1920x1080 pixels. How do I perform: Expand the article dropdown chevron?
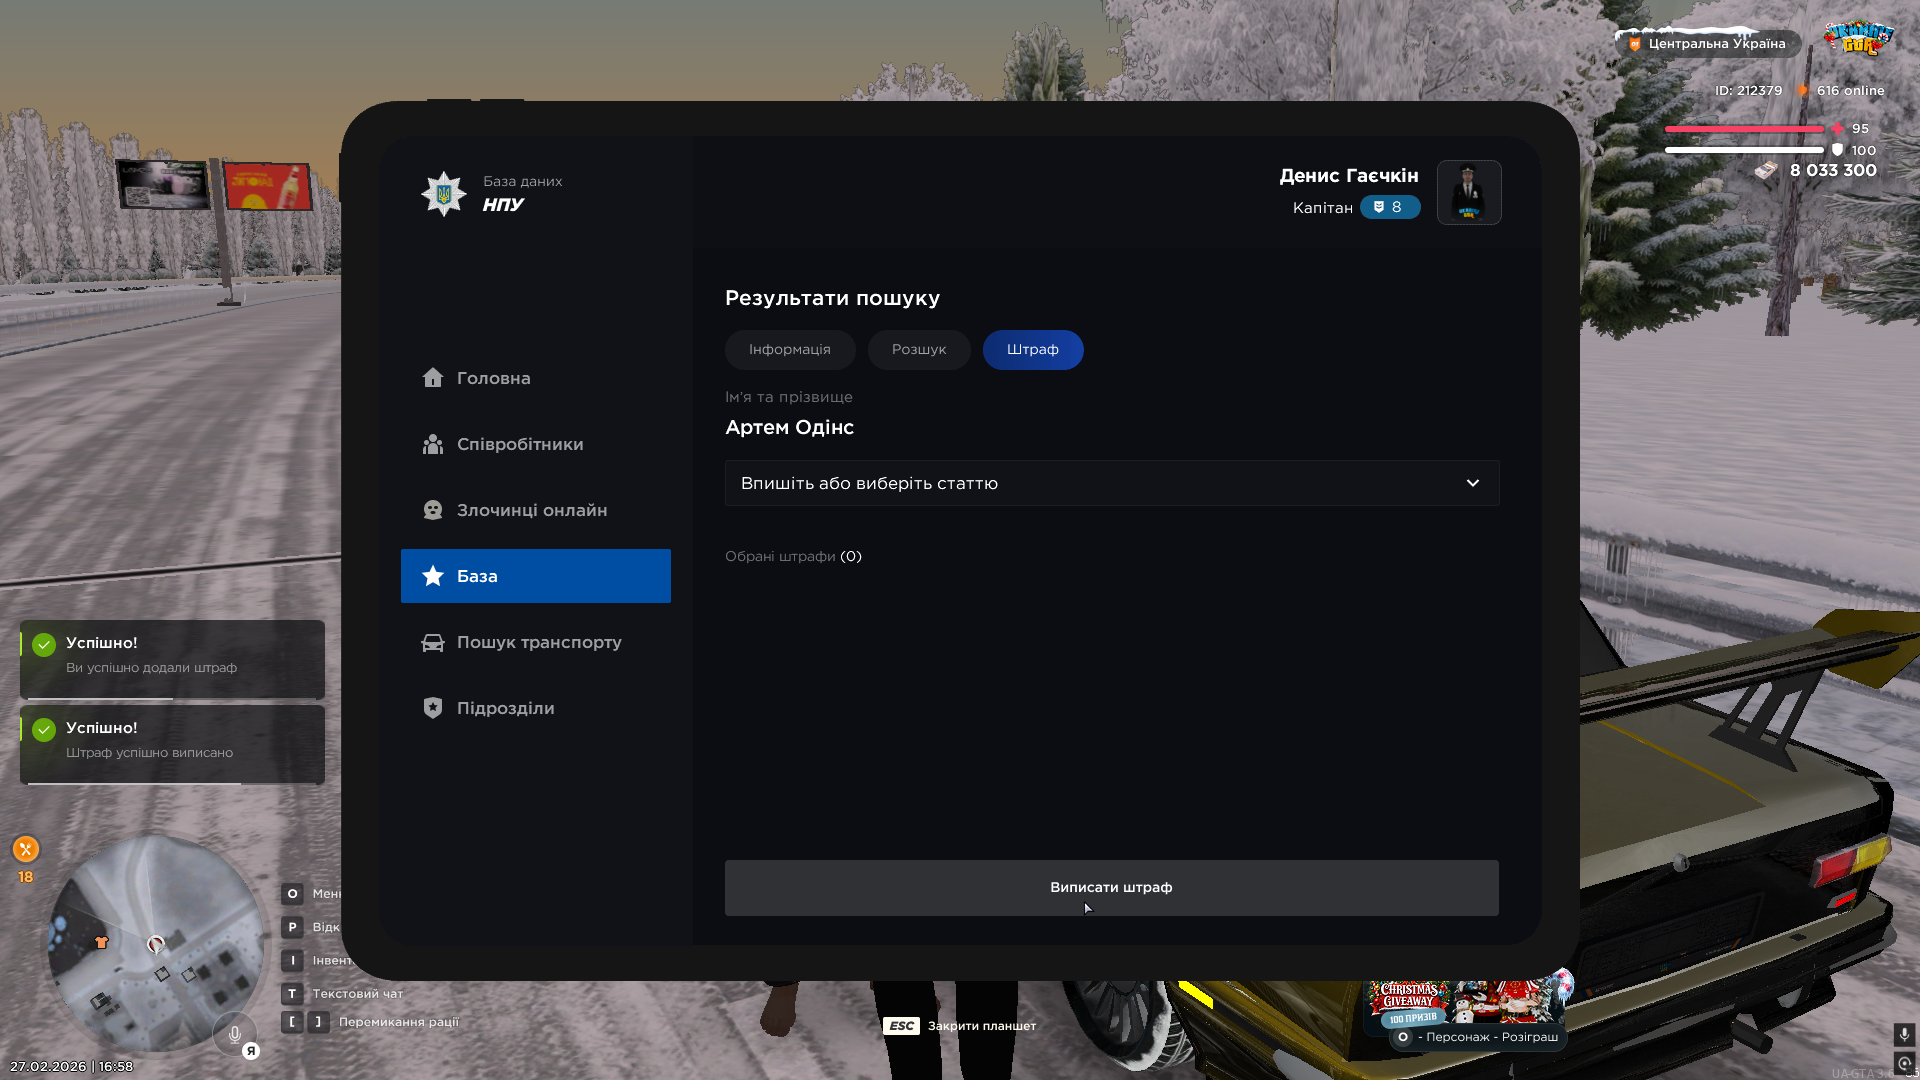coord(1472,483)
